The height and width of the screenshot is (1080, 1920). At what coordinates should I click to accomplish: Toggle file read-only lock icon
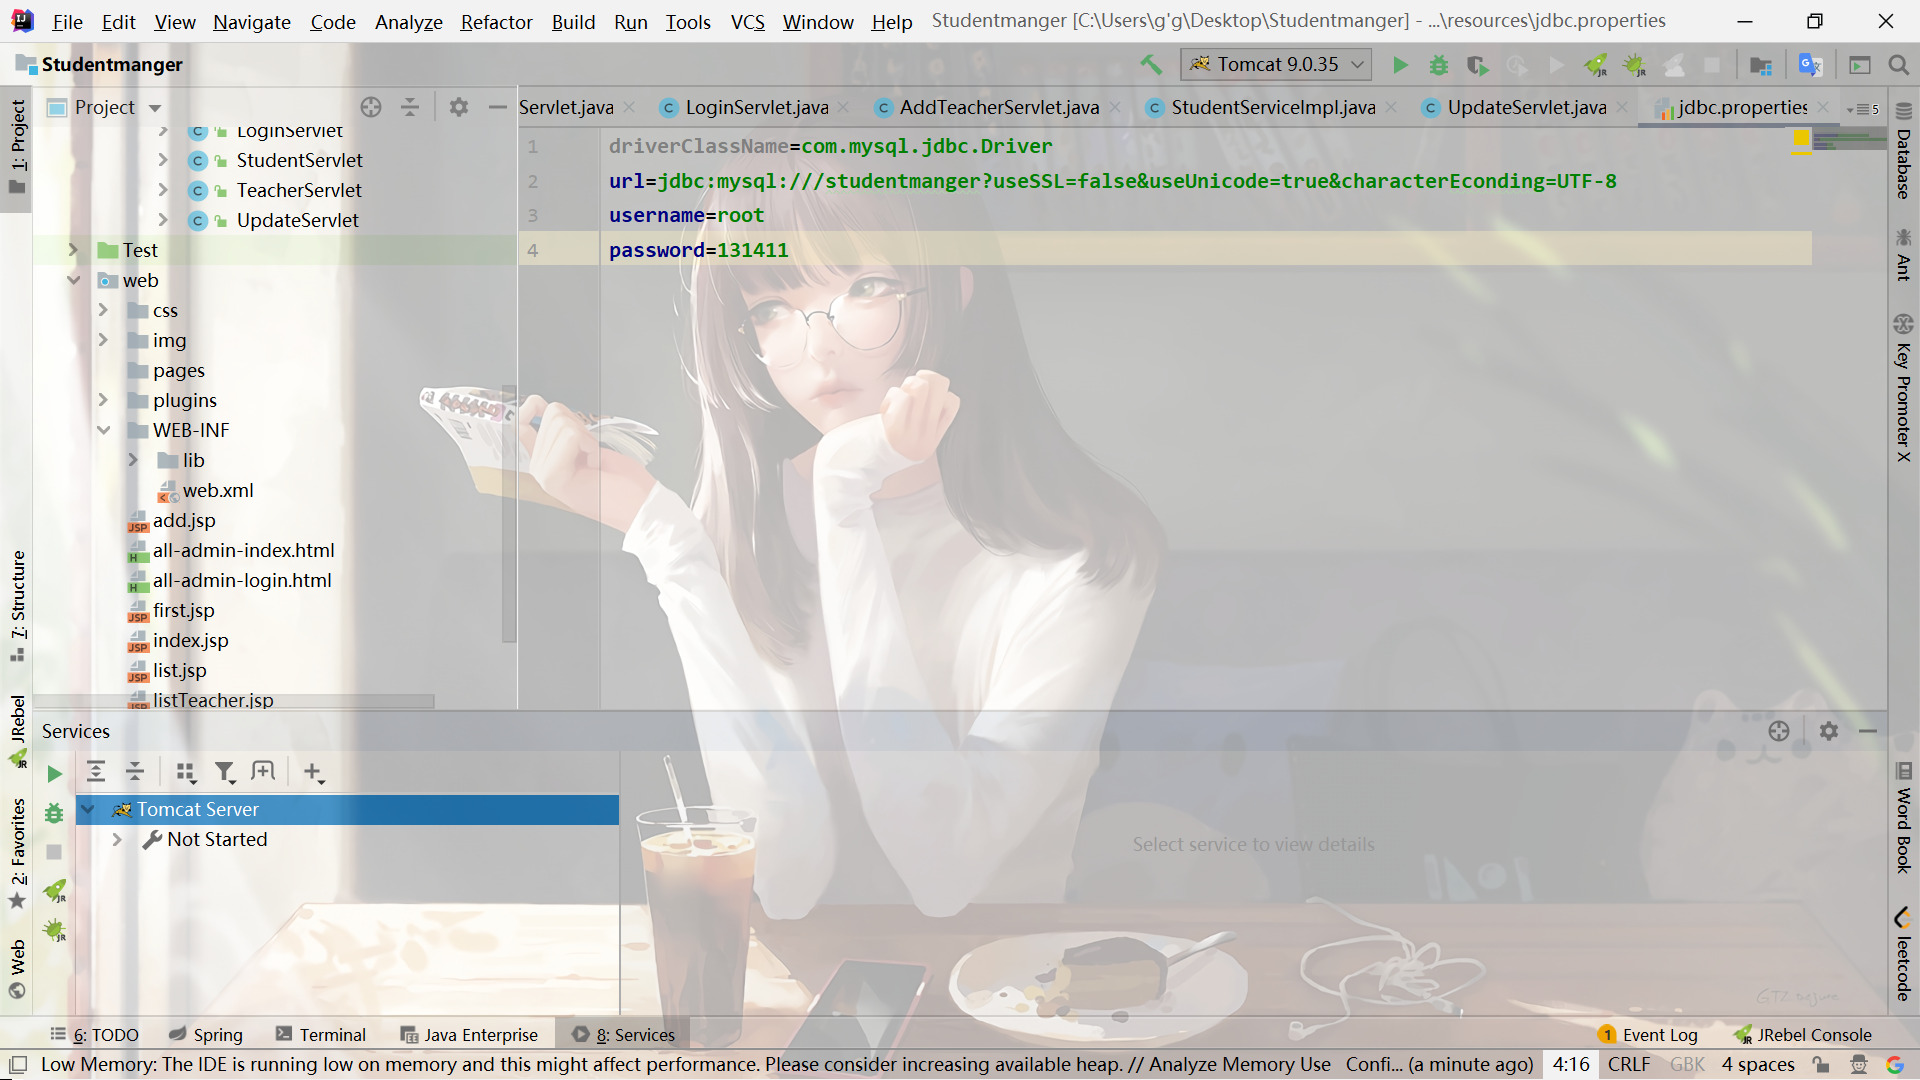coord(1821,1065)
